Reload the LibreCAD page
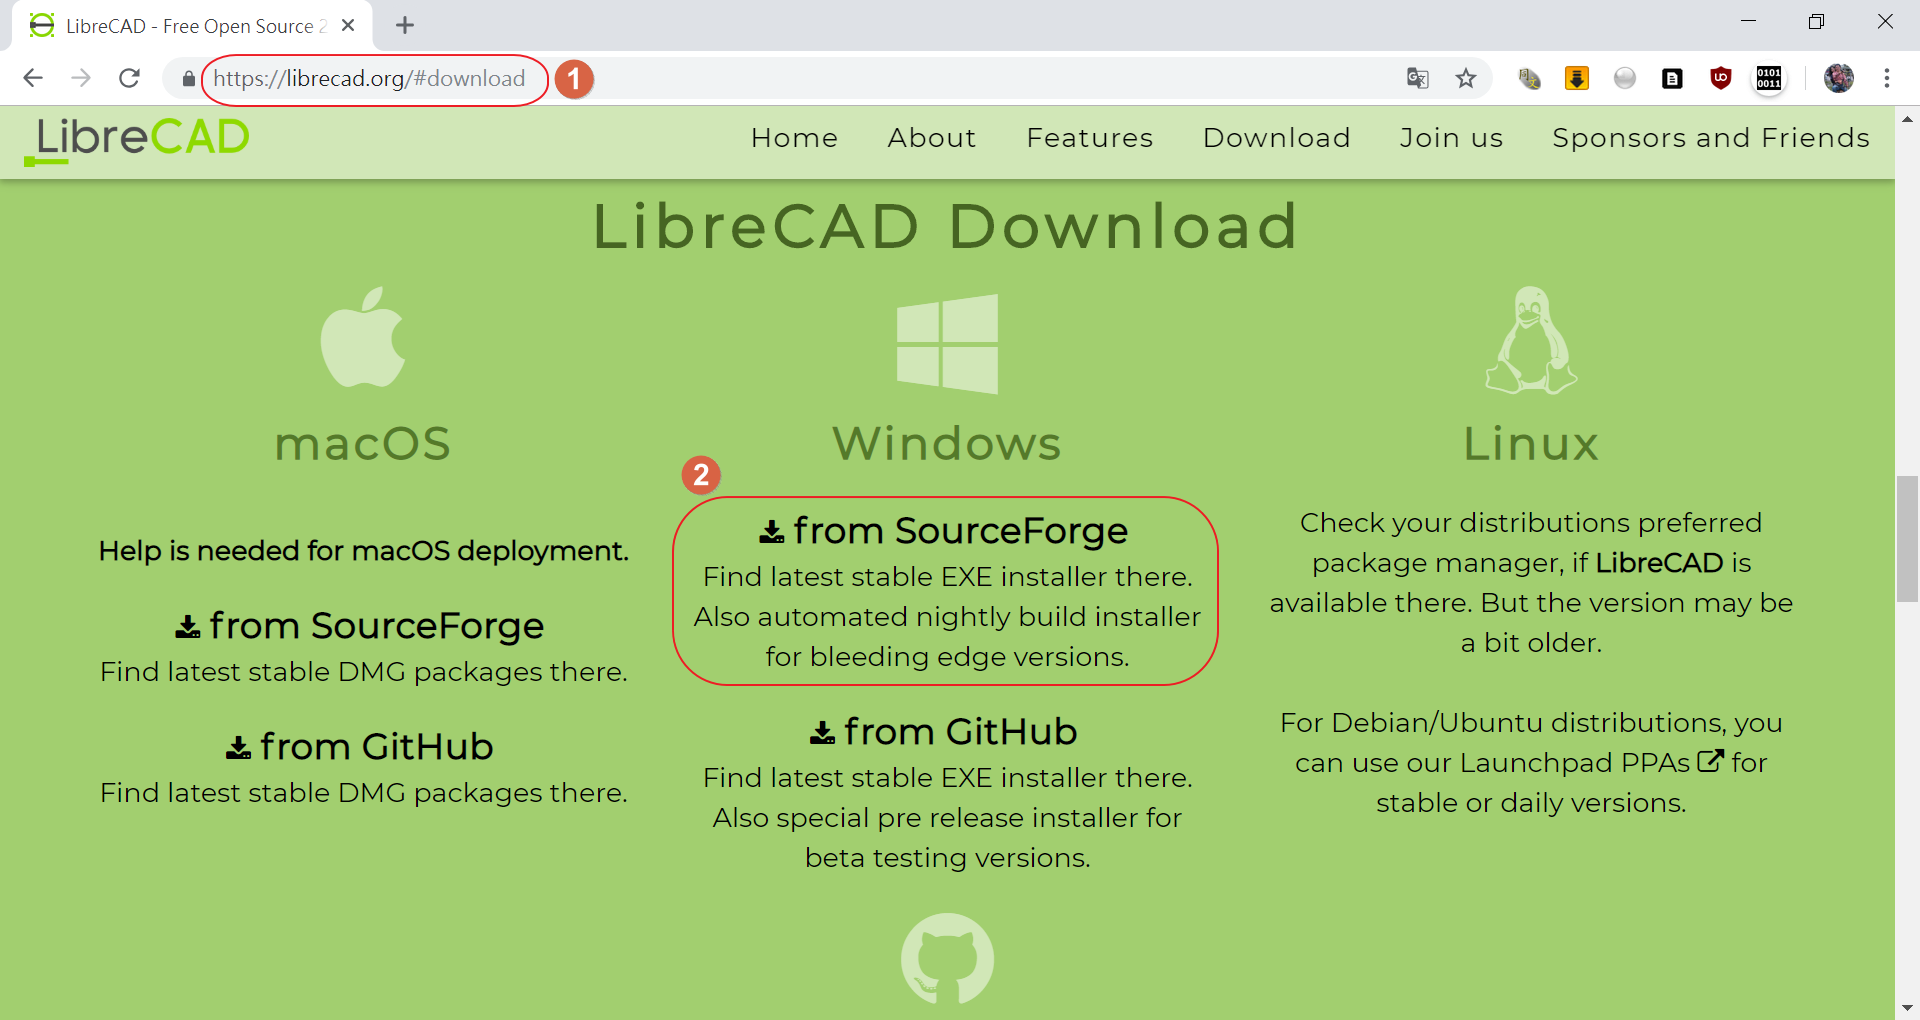 click(x=129, y=78)
